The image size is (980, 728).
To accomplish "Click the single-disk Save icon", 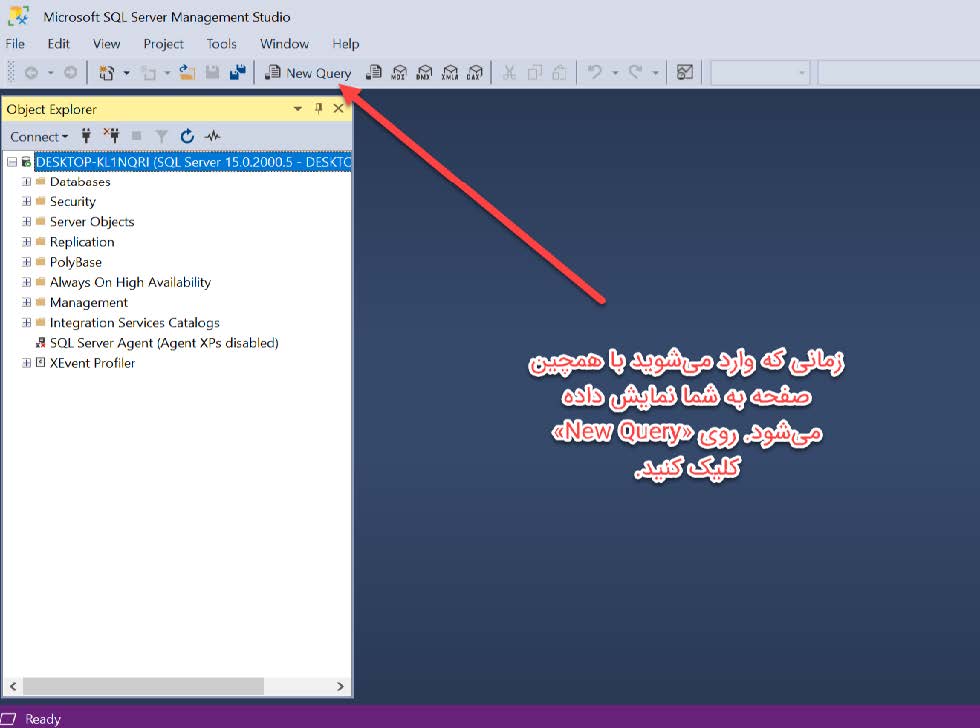I will [x=212, y=73].
